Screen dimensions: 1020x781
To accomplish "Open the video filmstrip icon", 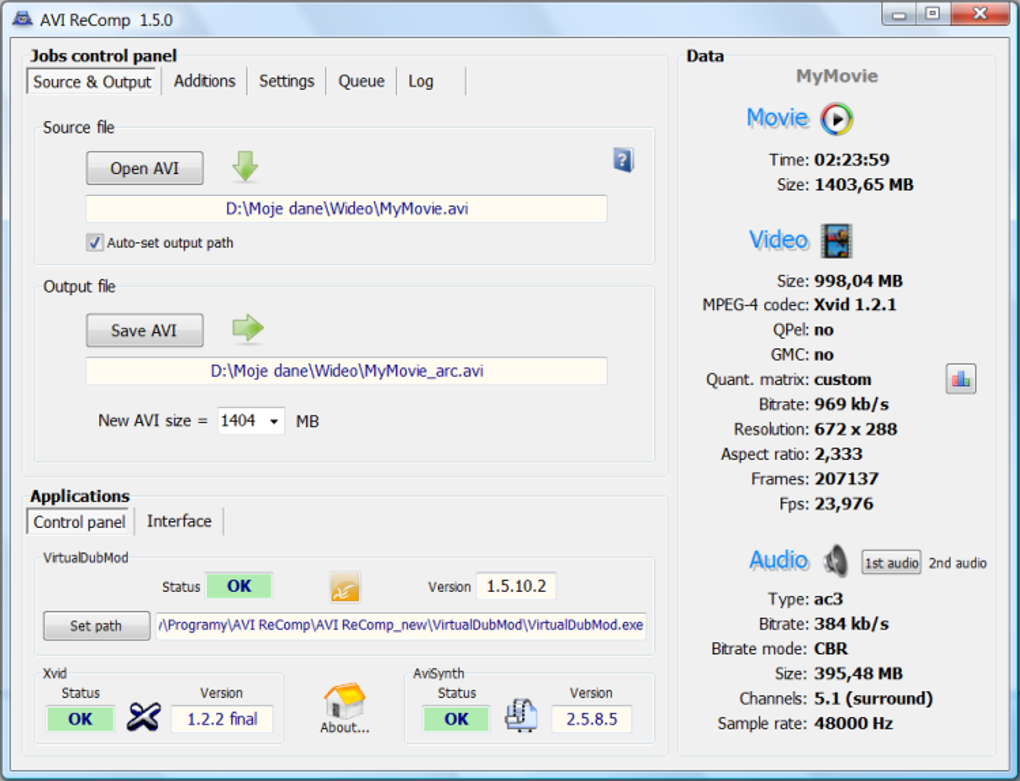I will click(x=837, y=241).
